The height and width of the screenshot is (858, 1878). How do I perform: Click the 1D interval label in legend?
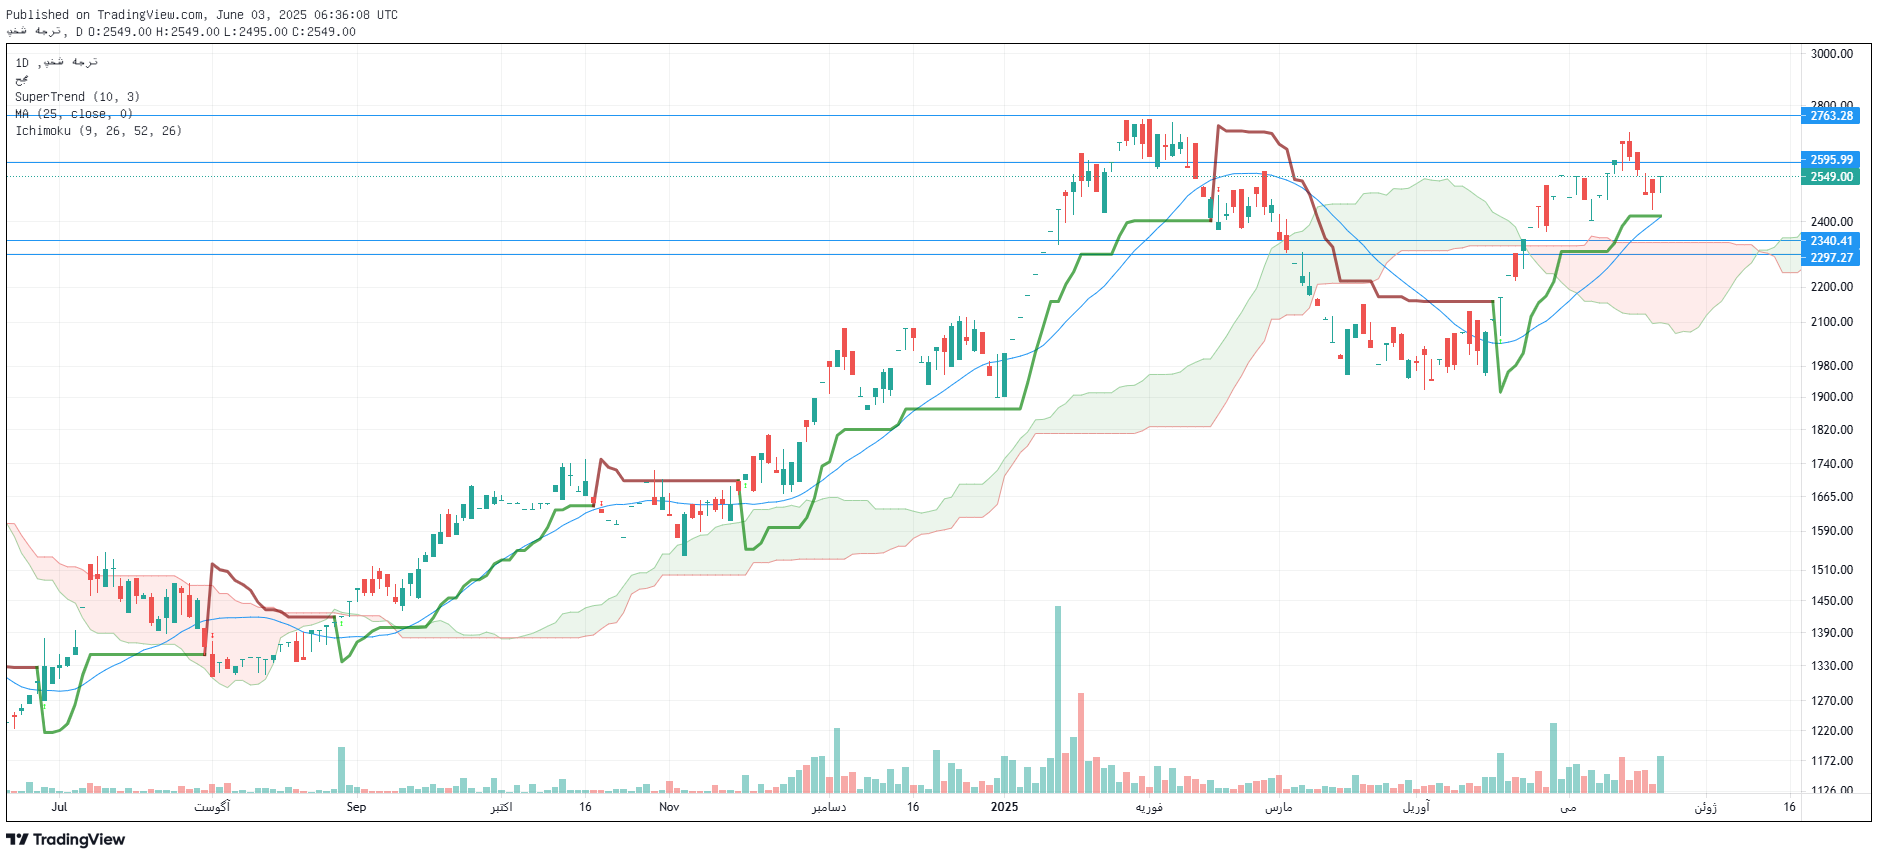22,63
